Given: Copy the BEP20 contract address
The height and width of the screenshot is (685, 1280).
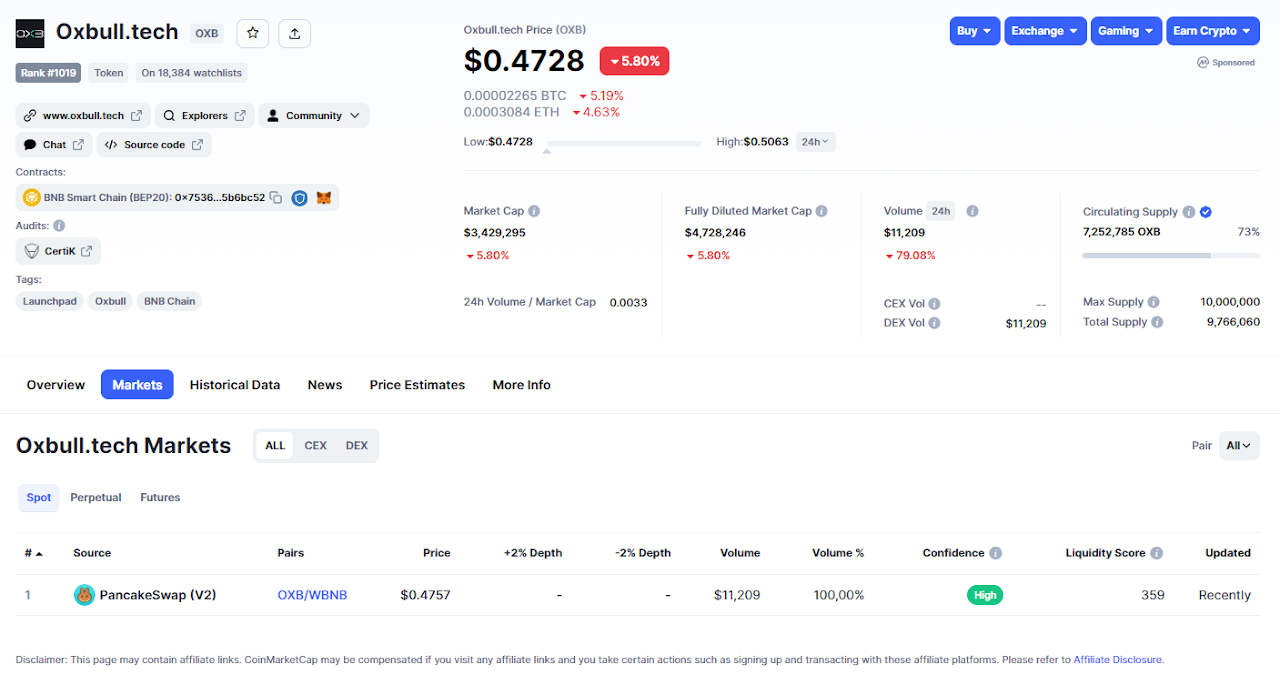Looking at the screenshot, I should tap(276, 198).
